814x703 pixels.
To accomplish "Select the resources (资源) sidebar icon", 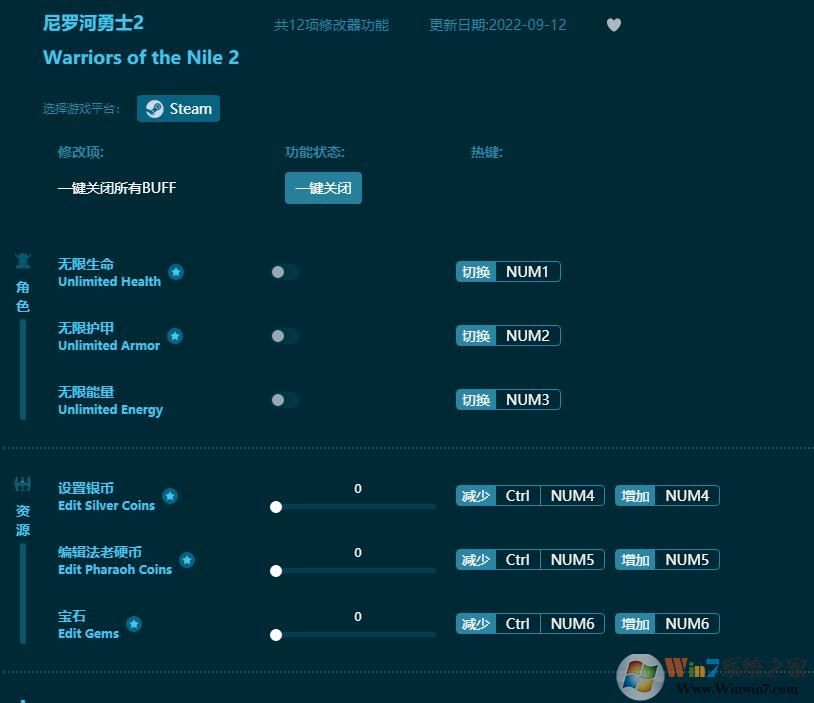I will click(22, 484).
